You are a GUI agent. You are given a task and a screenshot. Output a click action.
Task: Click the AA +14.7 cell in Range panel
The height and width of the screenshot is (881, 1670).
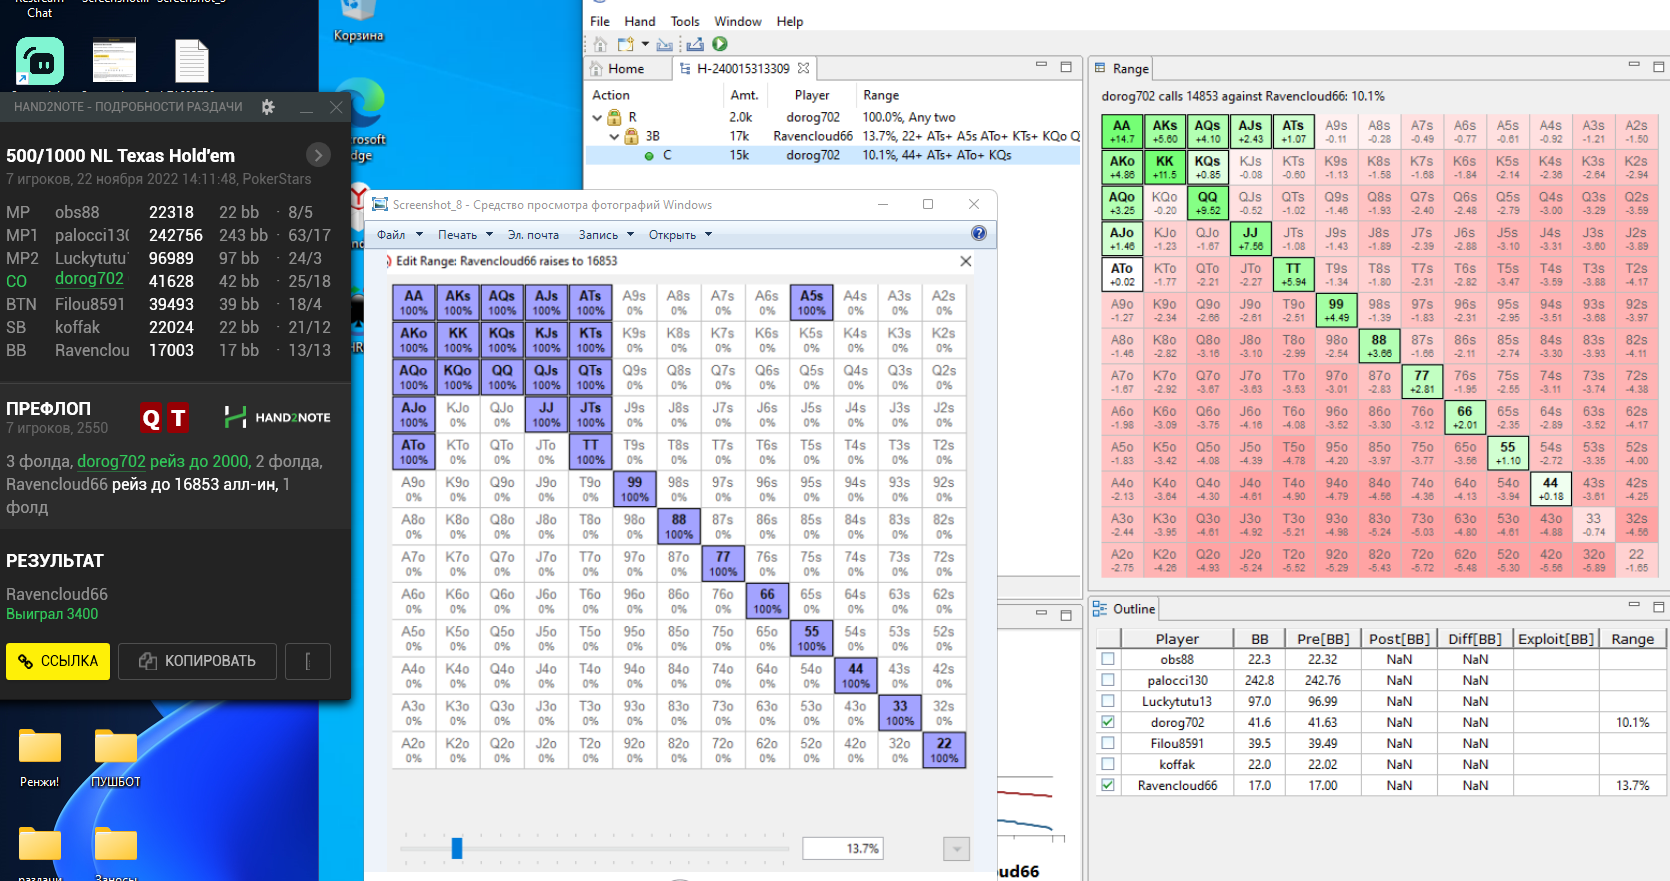point(1122,132)
